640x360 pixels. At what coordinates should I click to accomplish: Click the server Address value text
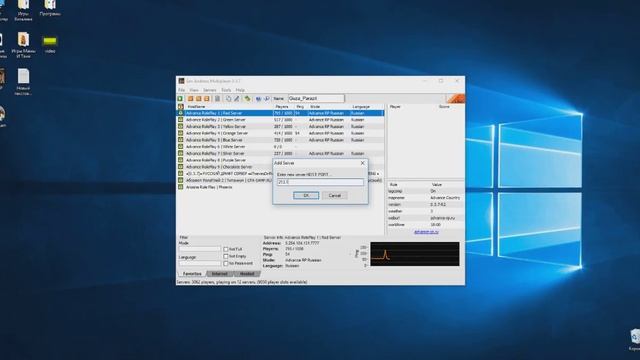tap(302, 243)
